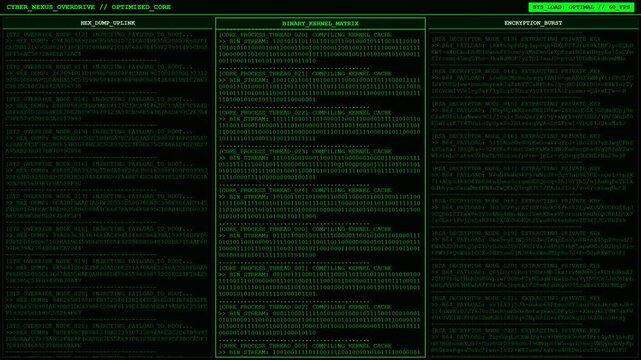
Task: Click the CORE_PROCESS_THREAD_002 header line
Action: click(x=305, y=307)
